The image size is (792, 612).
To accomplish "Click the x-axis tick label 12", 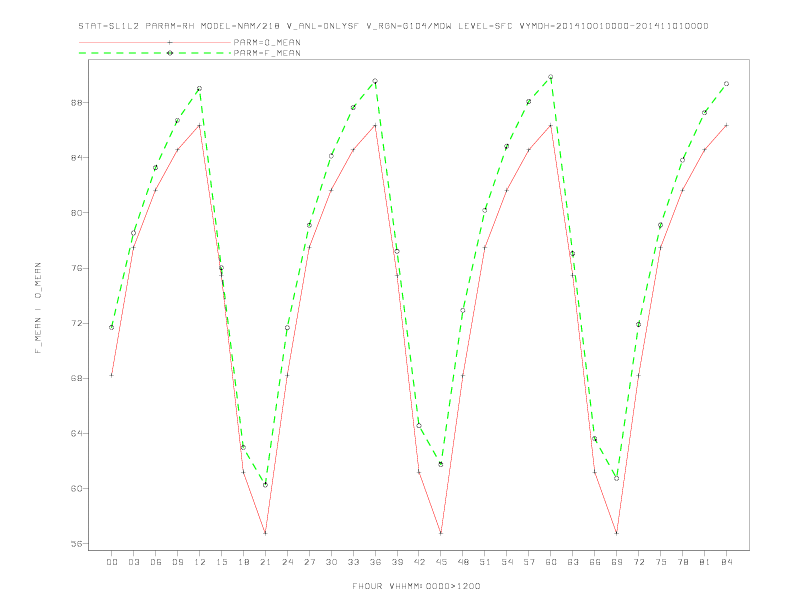I will click(200, 562).
